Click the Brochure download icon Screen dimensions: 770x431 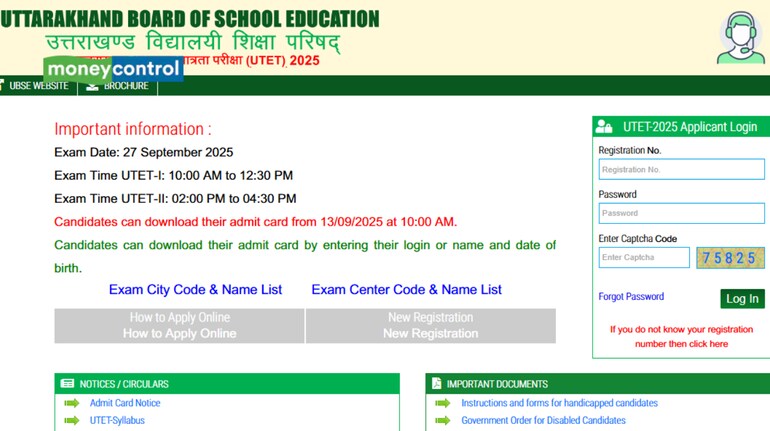pos(92,87)
